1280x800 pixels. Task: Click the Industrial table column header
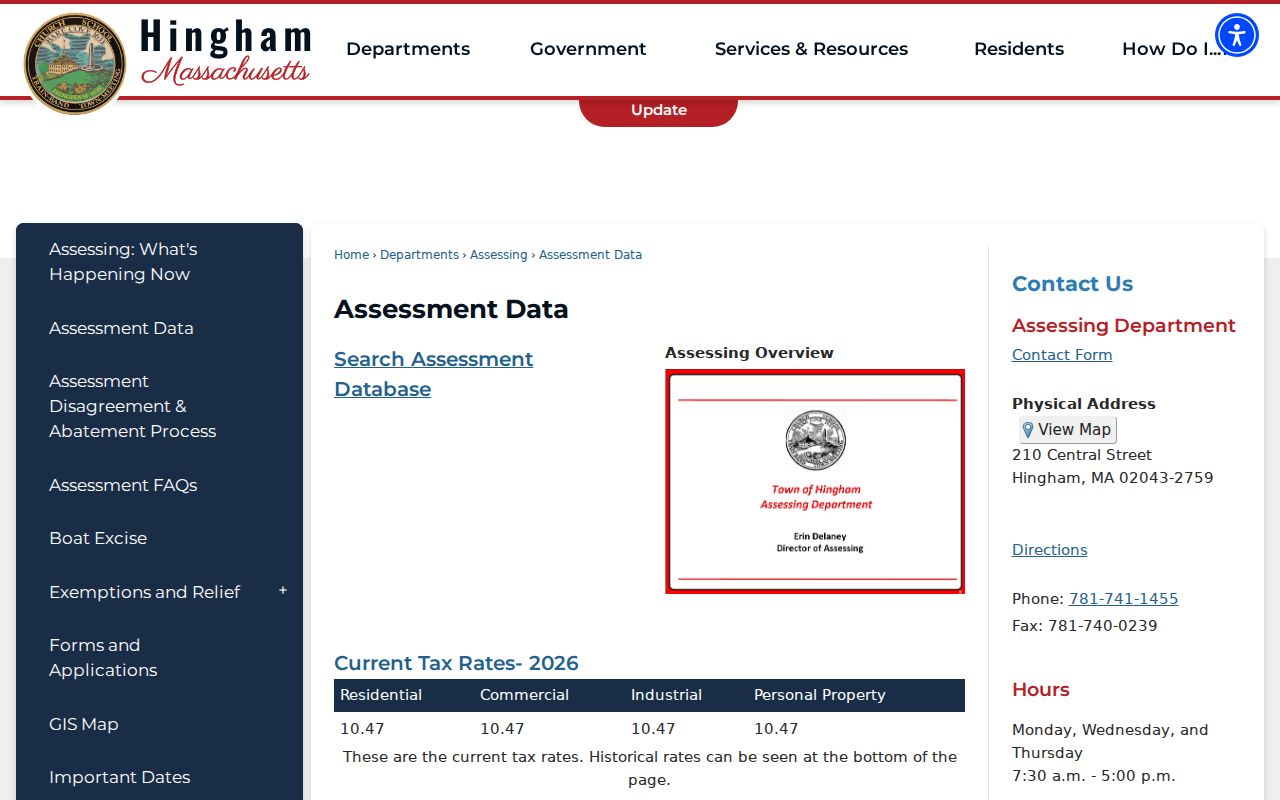[x=666, y=695]
